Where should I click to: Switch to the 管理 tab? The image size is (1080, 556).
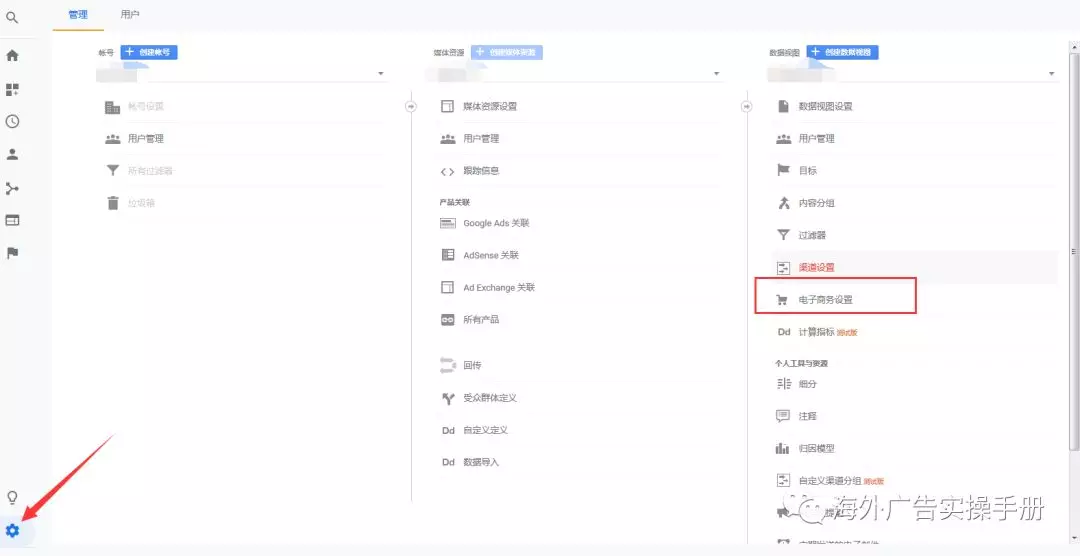pos(78,15)
